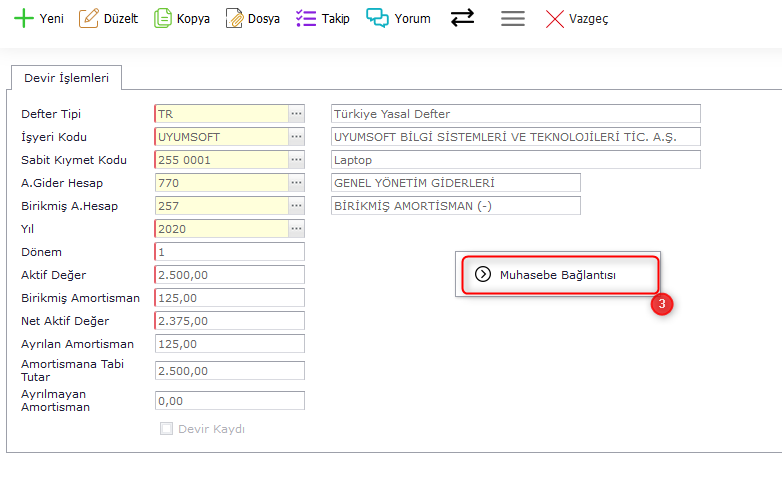This screenshot has width=782, height=479.
Task: Open Yorum comments speech bubble icon
Action: pyautogui.click(x=377, y=18)
